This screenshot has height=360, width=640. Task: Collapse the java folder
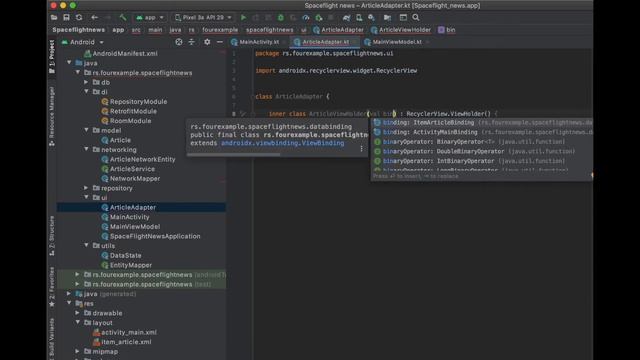(69, 63)
